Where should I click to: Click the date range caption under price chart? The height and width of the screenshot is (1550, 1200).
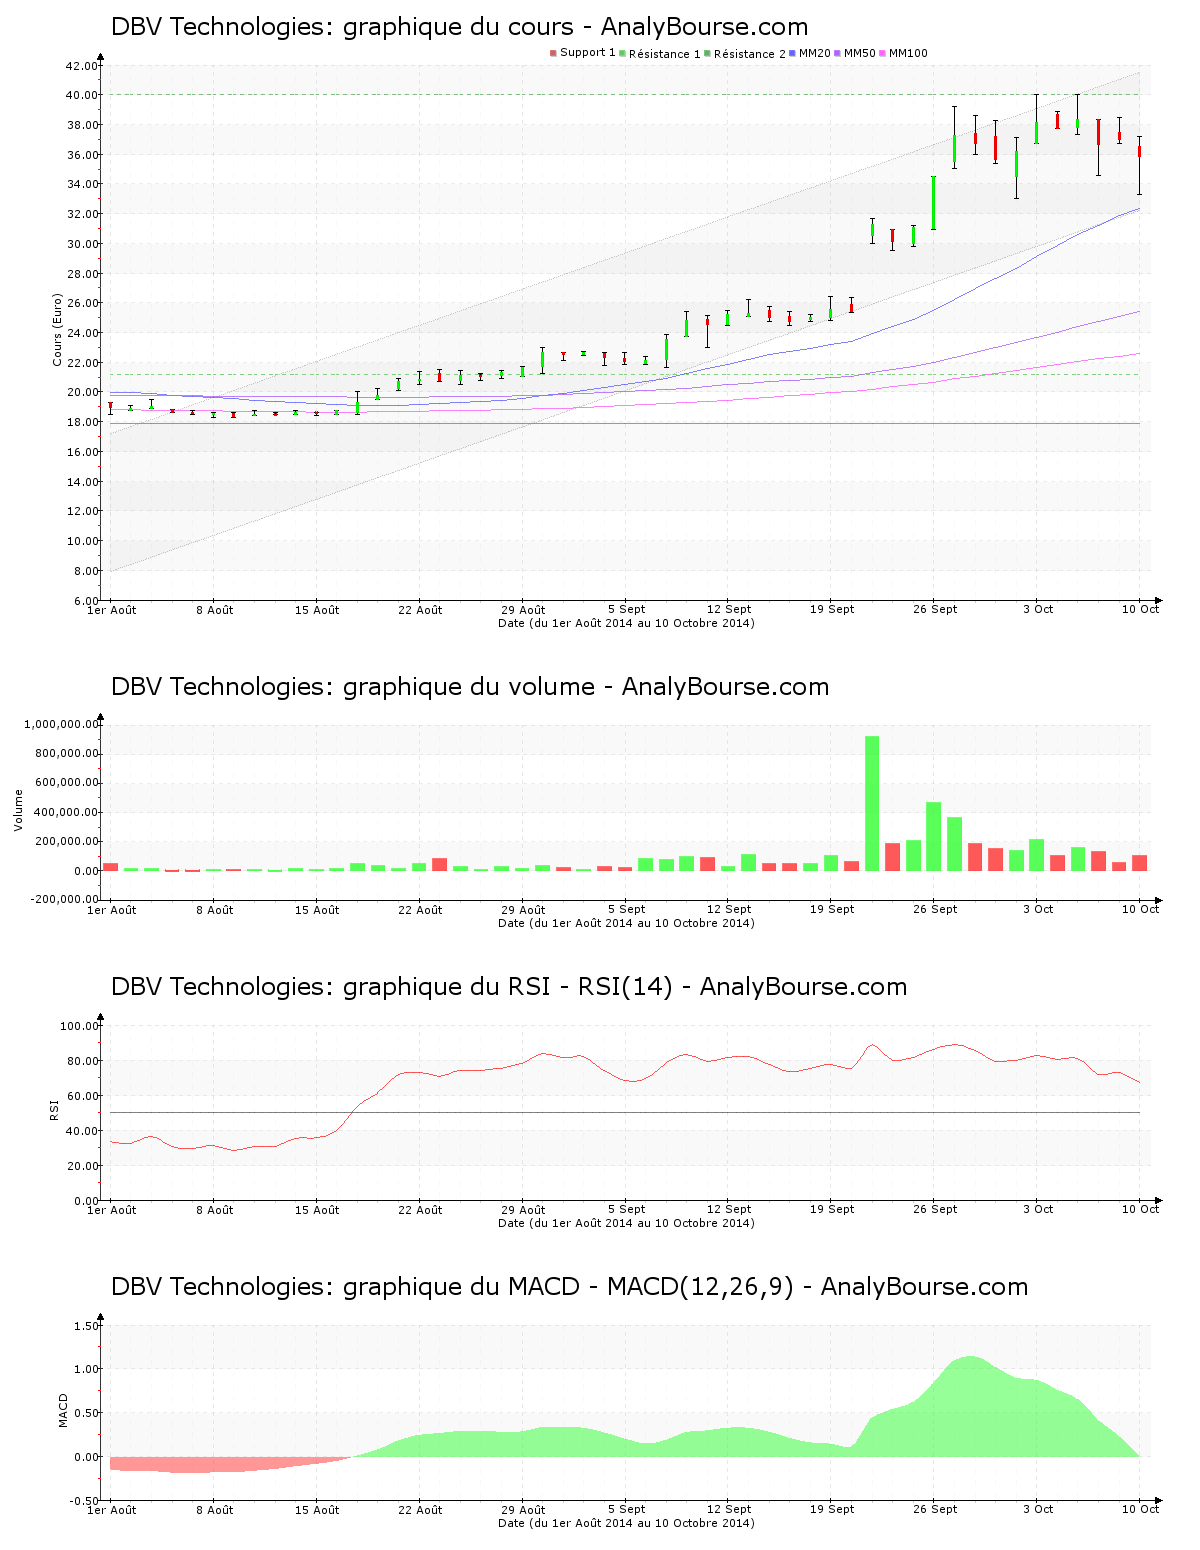click(626, 623)
